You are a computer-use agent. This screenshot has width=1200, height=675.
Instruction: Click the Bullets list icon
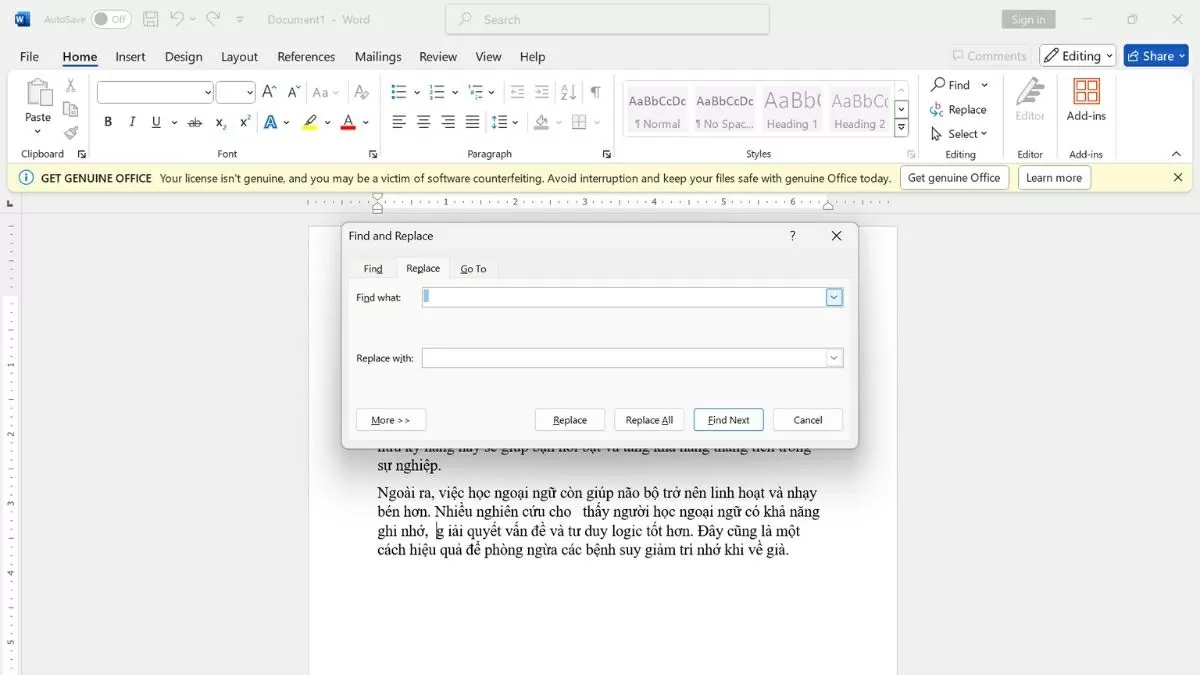coord(399,92)
